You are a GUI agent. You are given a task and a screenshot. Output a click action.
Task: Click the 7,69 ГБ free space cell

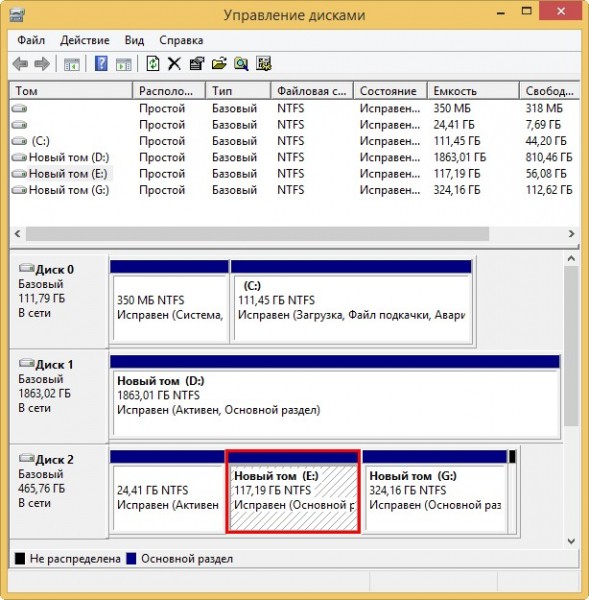pos(543,125)
